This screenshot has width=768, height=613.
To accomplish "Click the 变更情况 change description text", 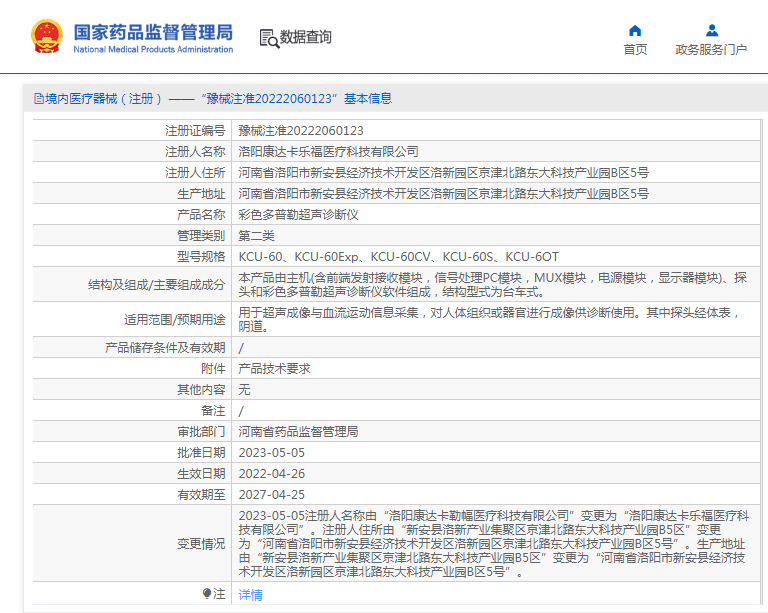I will tap(494, 543).
